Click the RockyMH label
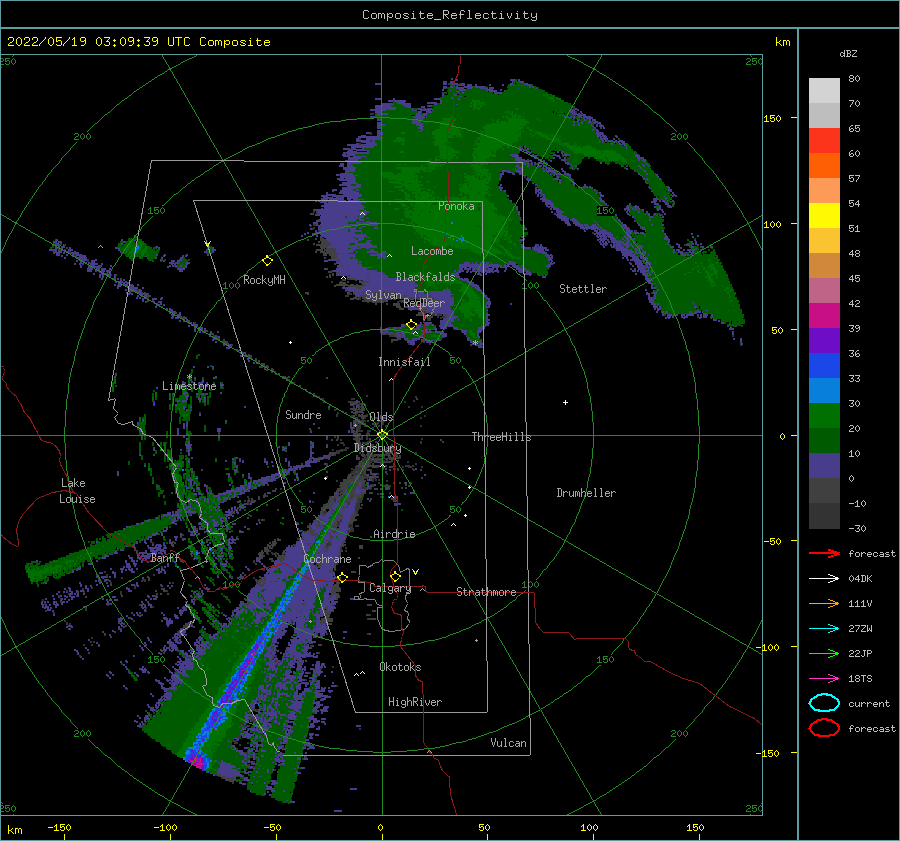This screenshot has width=900, height=841. click(264, 280)
